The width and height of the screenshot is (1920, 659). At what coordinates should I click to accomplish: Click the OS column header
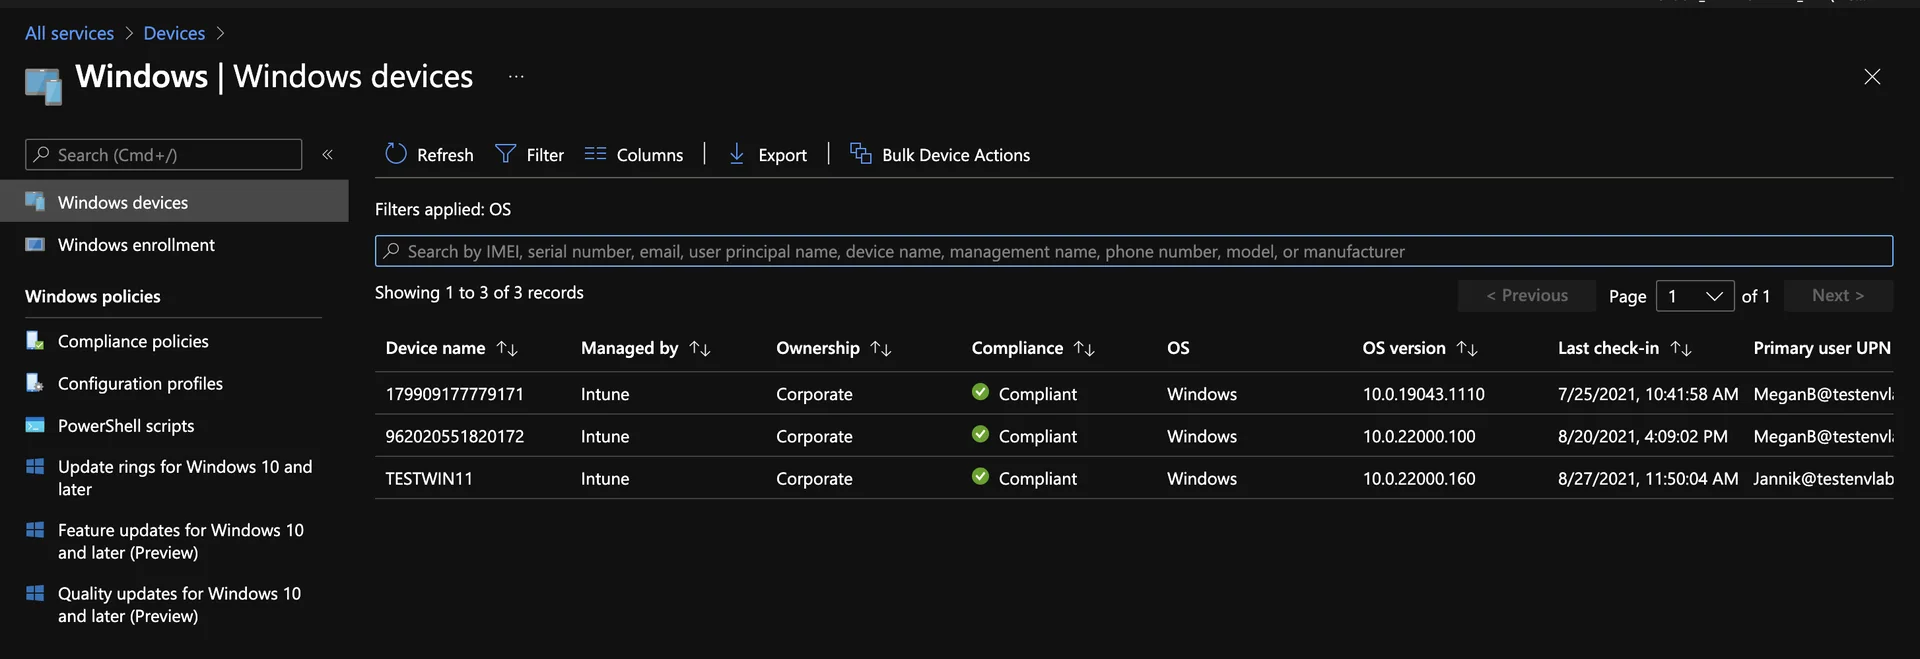1178,348
